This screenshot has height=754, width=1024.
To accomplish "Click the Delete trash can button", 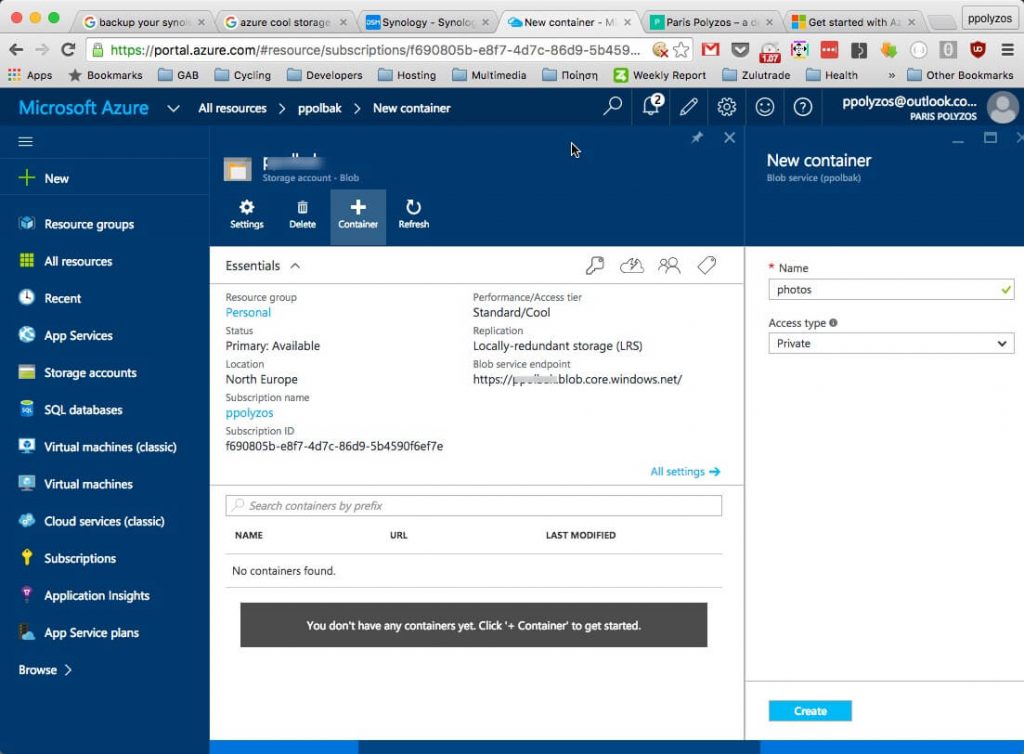I will [302, 215].
